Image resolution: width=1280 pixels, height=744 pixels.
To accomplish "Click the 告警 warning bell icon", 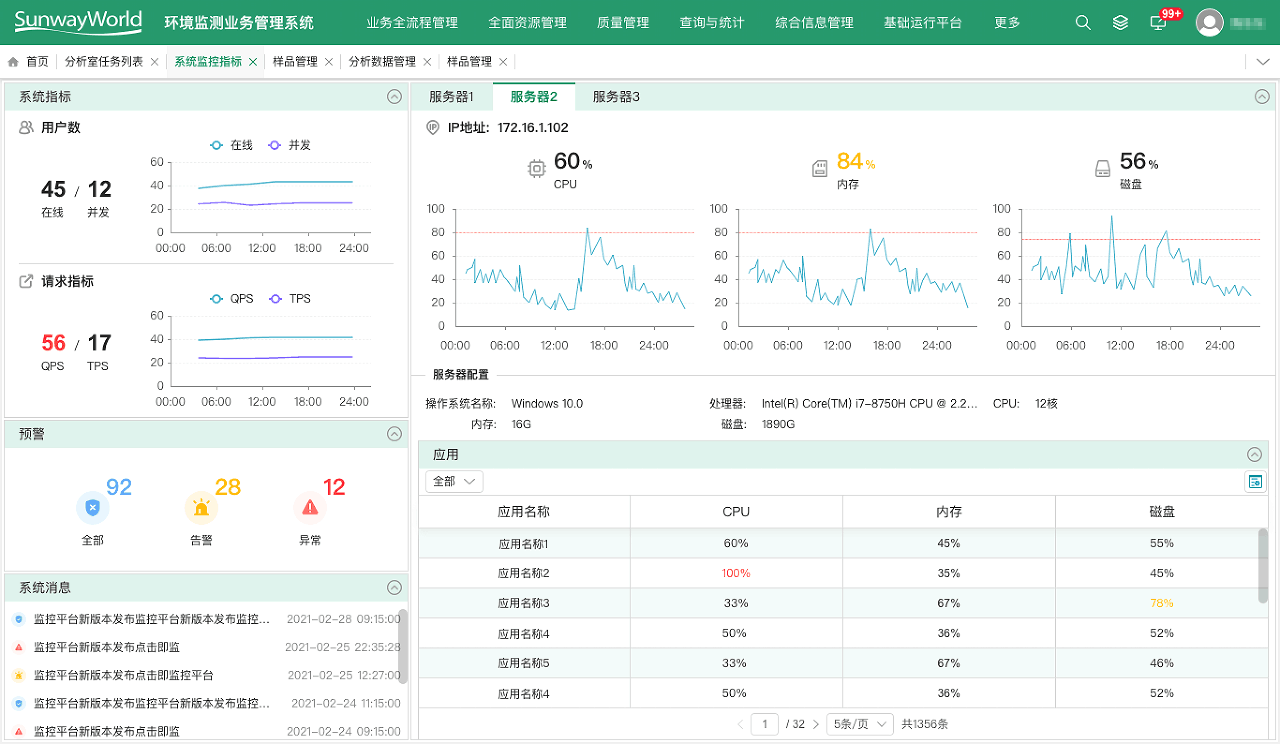I will 201,508.
